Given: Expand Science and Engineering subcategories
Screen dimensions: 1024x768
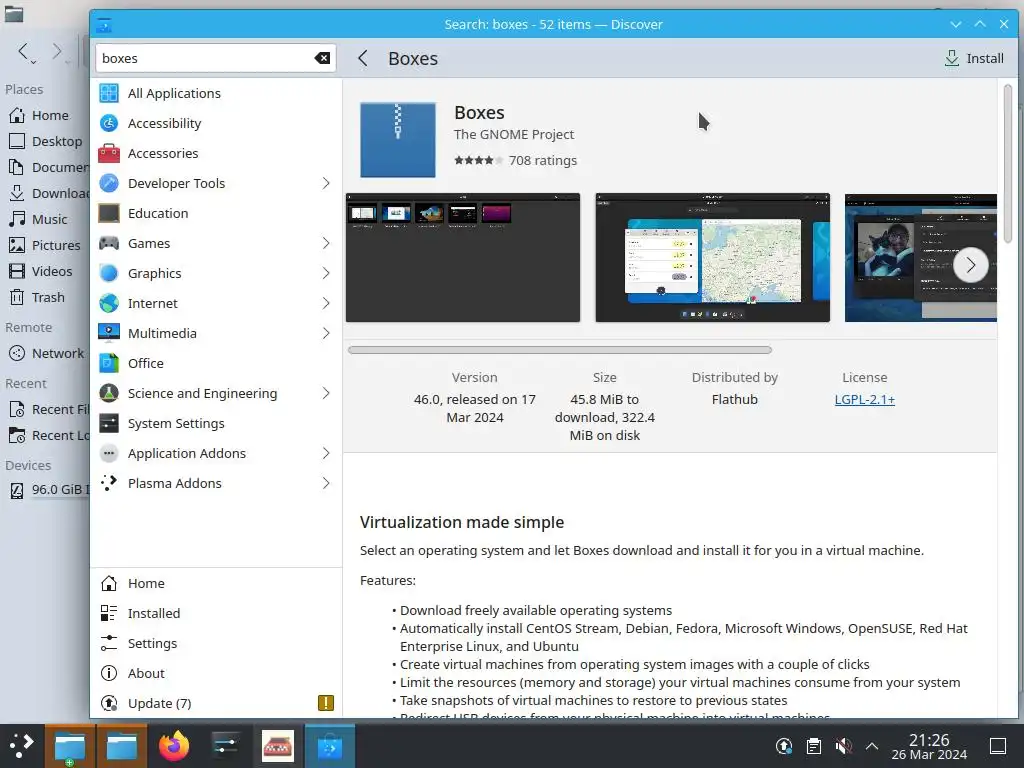Looking at the screenshot, I should point(325,393).
